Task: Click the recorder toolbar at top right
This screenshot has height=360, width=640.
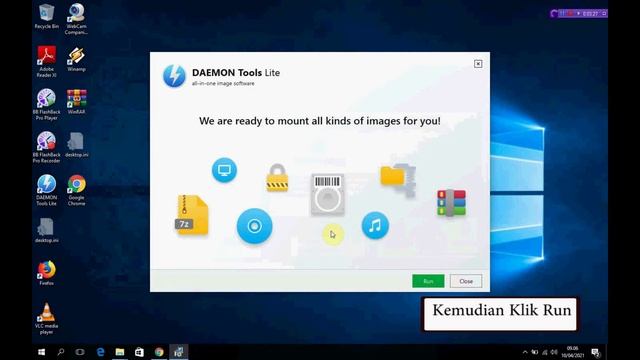Action: [x=578, y=13]
